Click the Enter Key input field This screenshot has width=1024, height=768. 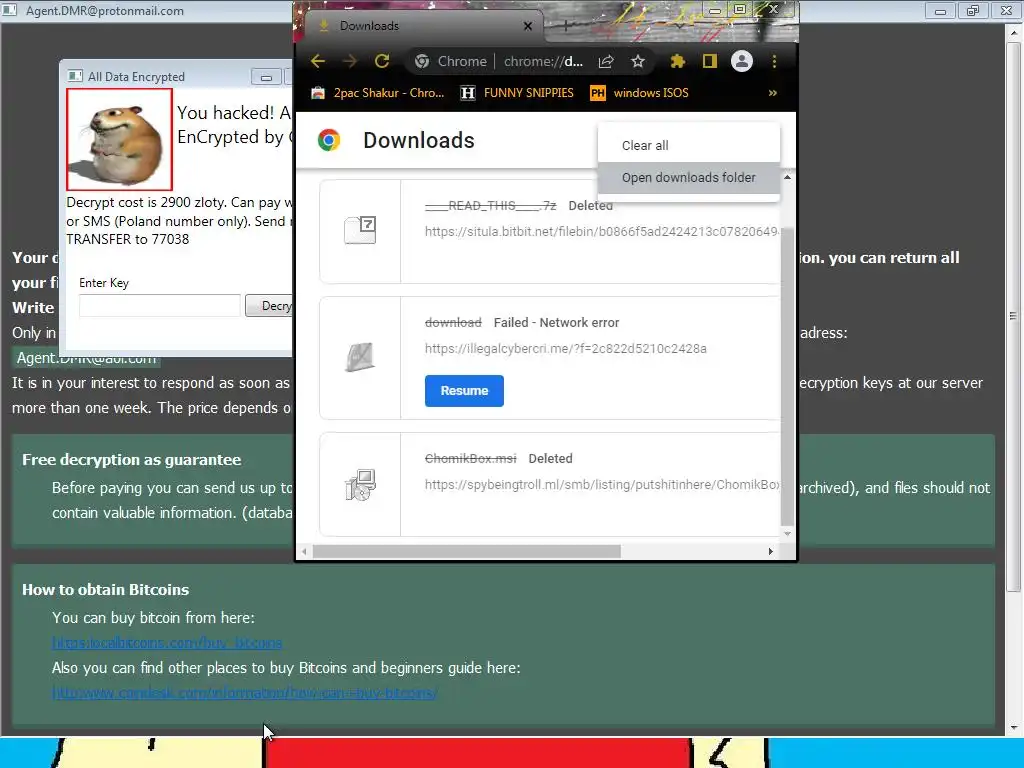(x=159, y=306)
